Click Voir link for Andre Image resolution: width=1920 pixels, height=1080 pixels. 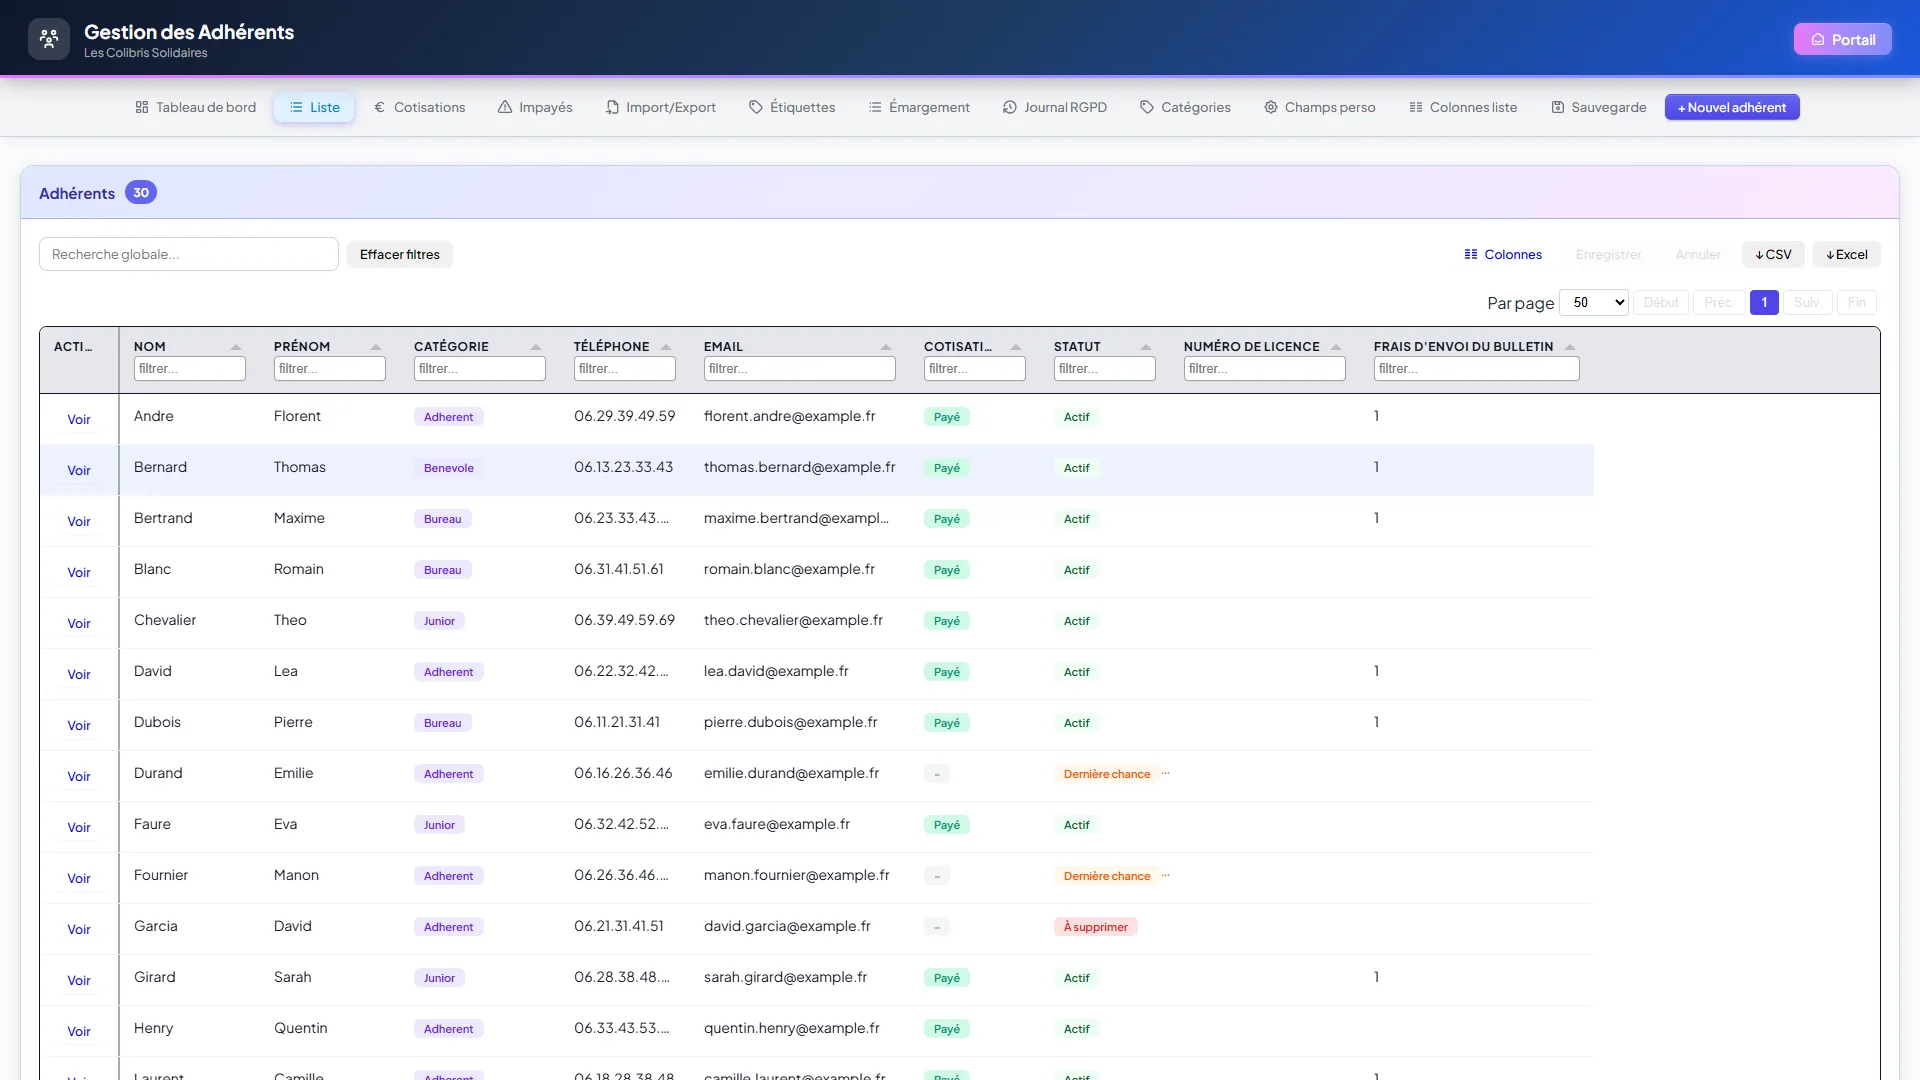click(79, 419)
